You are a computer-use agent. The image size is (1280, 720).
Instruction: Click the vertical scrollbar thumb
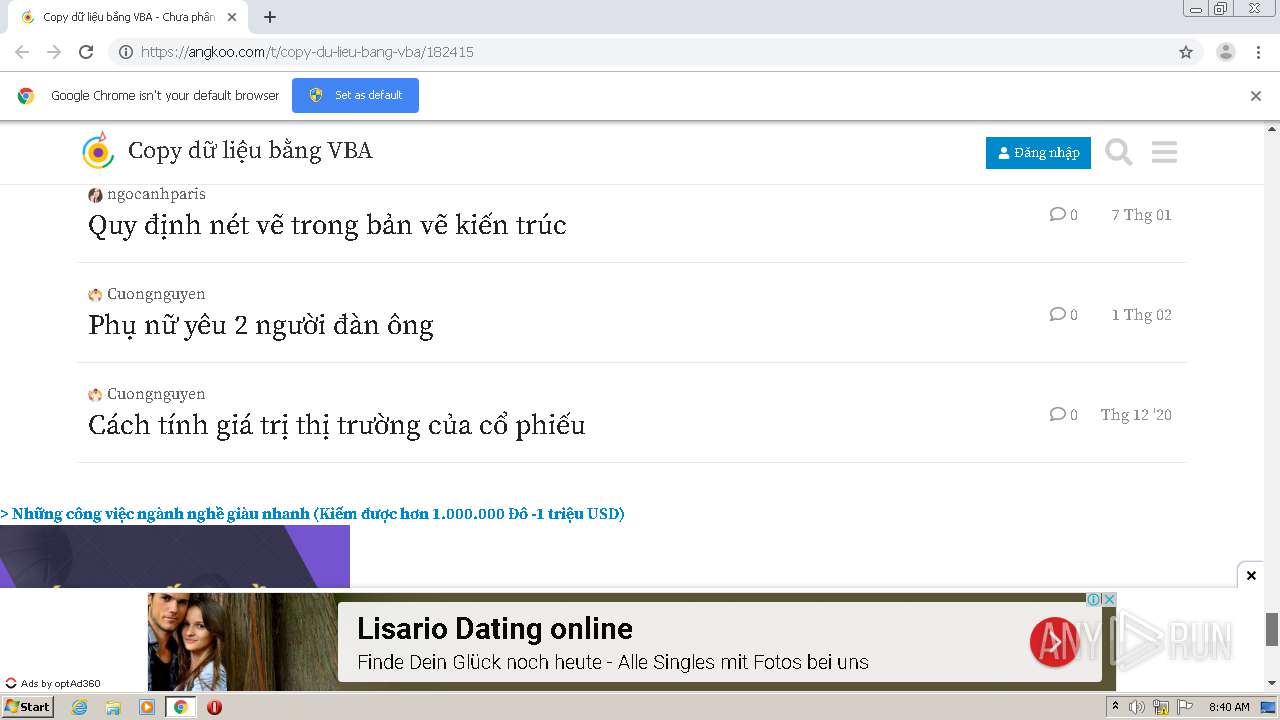coord(1272,629)
